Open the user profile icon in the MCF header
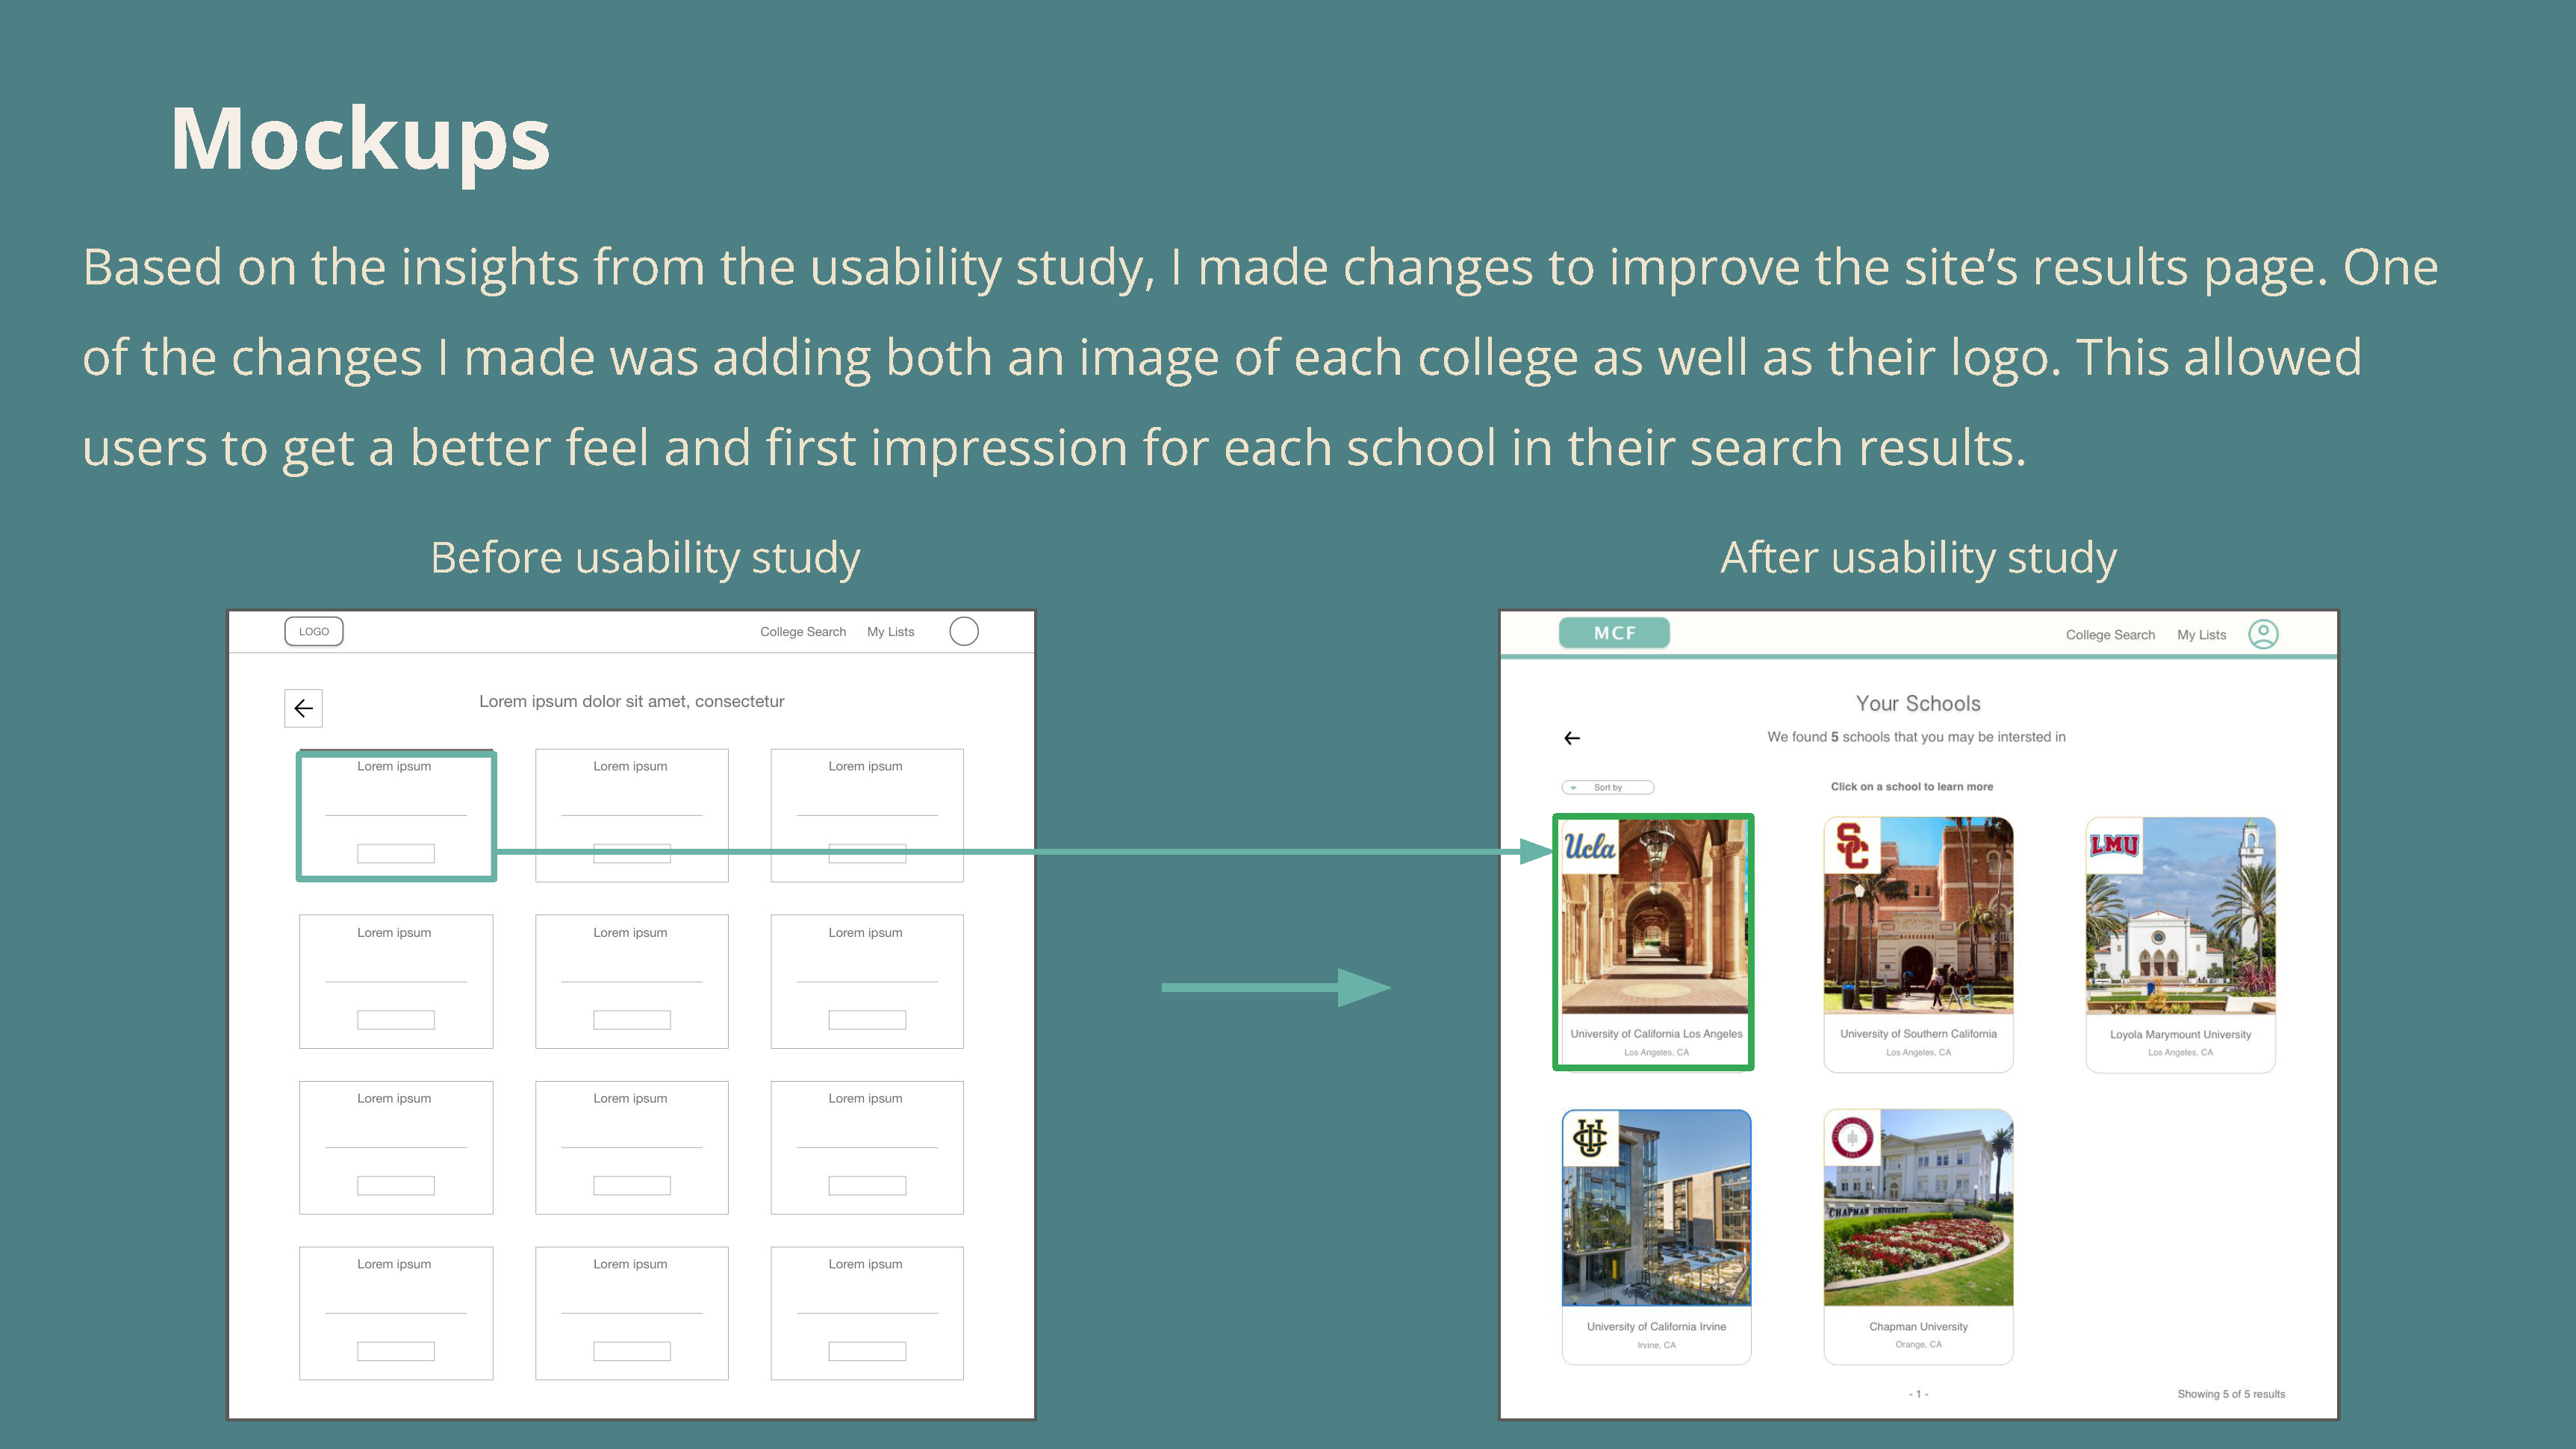The width and height of the screenshot is (2576, 1449). point(2263,634)
